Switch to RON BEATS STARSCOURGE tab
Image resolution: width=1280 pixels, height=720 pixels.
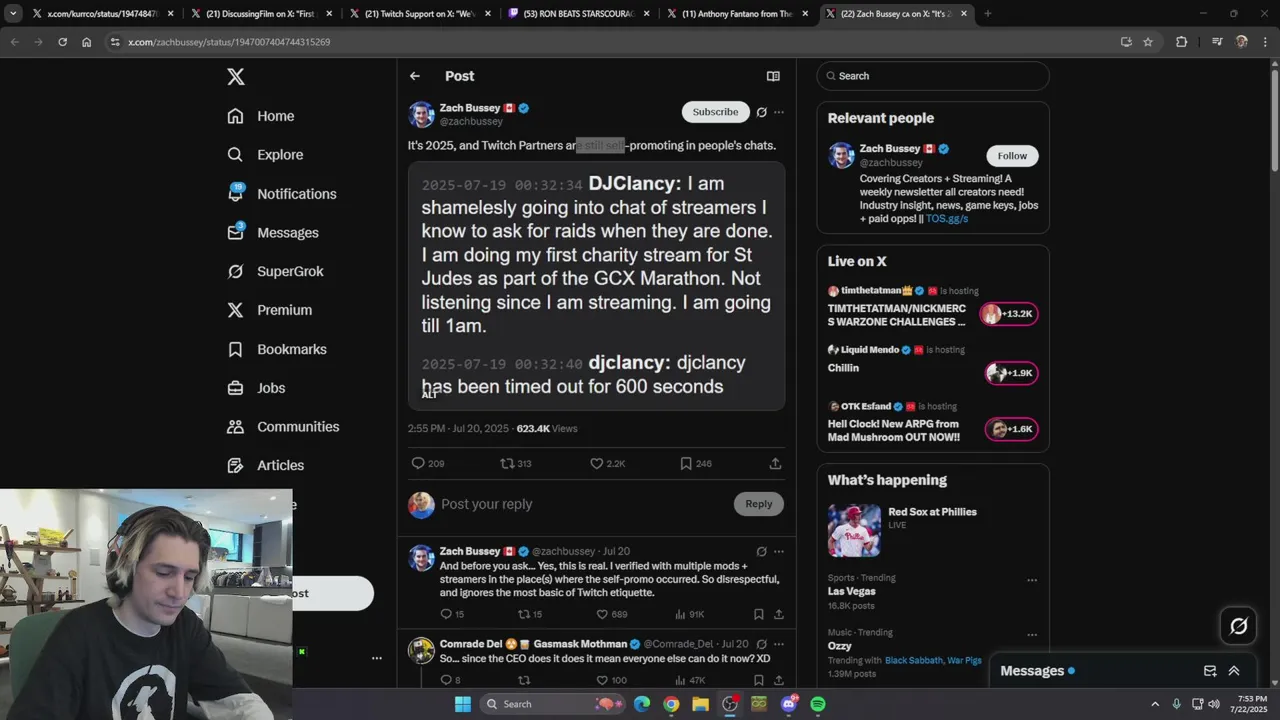579,14
